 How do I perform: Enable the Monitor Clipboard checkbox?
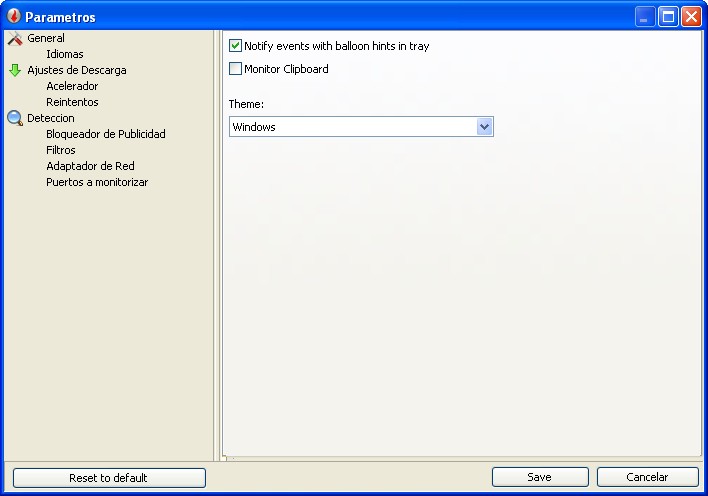(x=235, y=69)
